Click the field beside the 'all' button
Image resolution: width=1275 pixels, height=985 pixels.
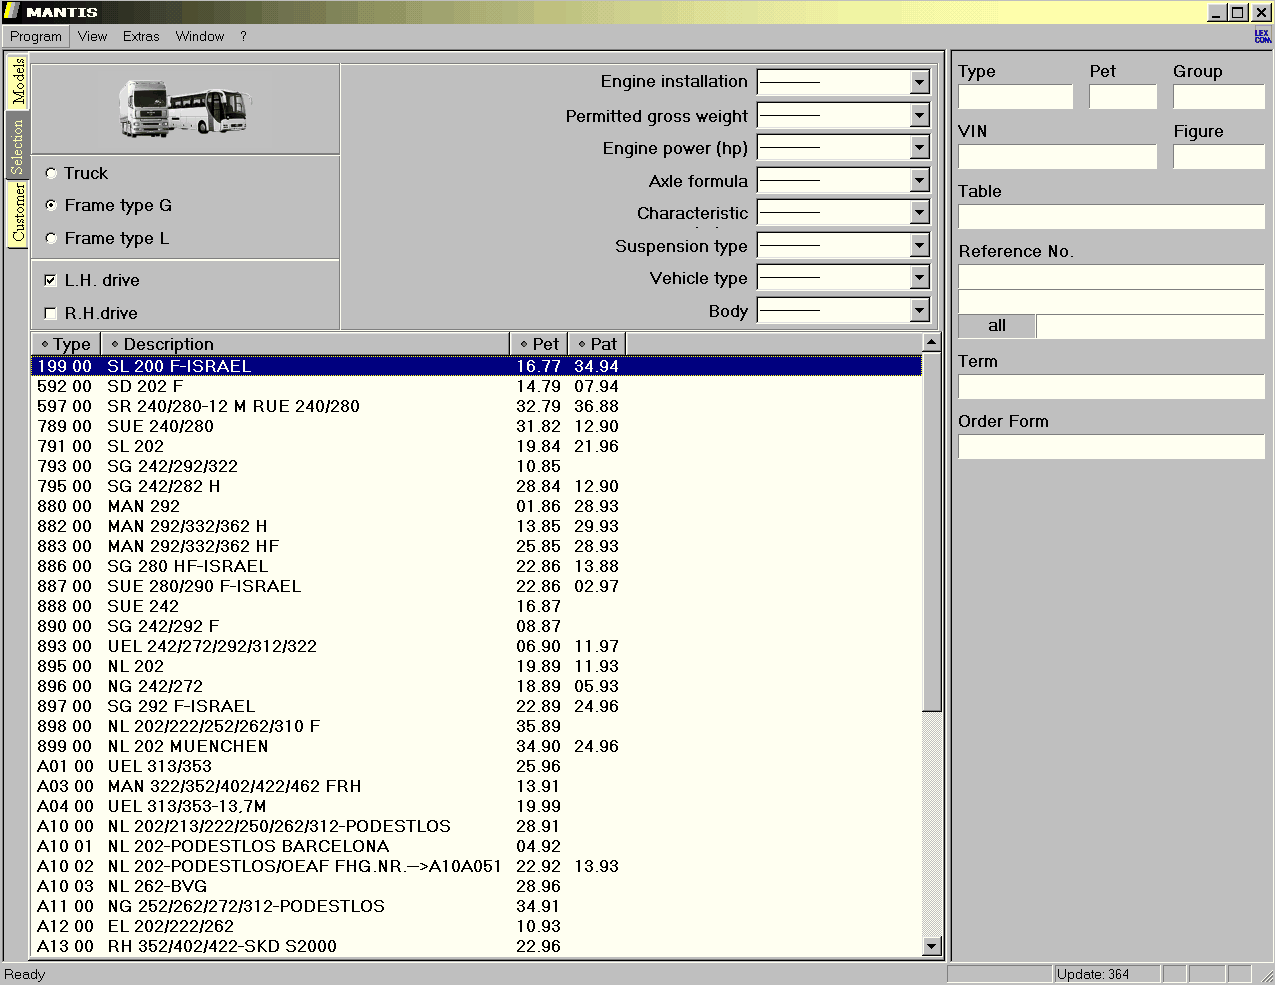[x=1151, y=326]
